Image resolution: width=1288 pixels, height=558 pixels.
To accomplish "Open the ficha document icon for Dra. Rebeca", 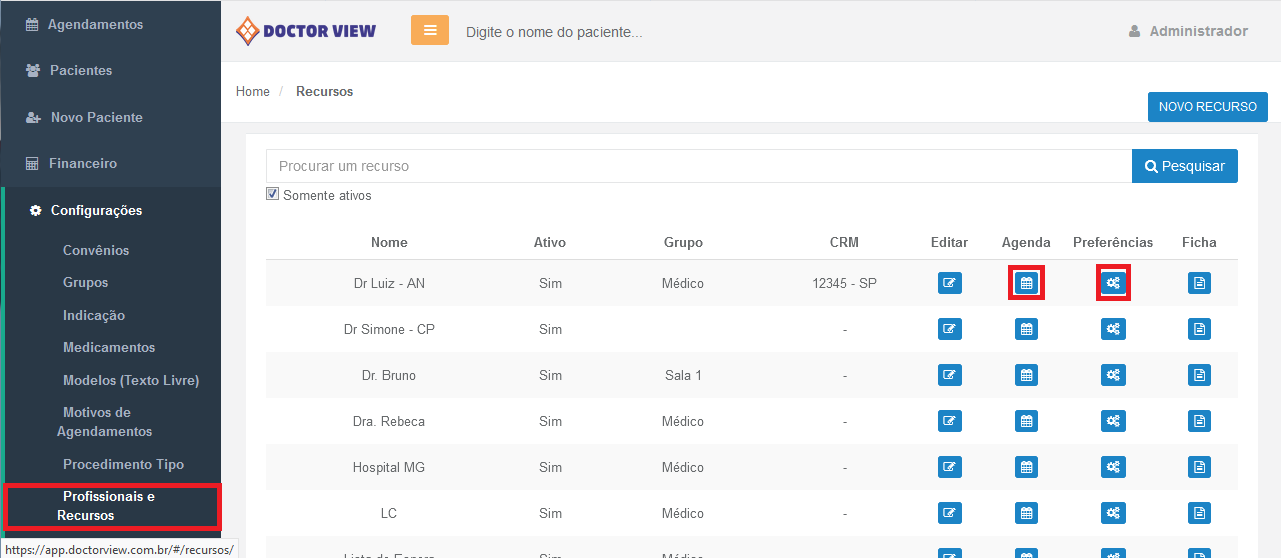I will 1199,421.
